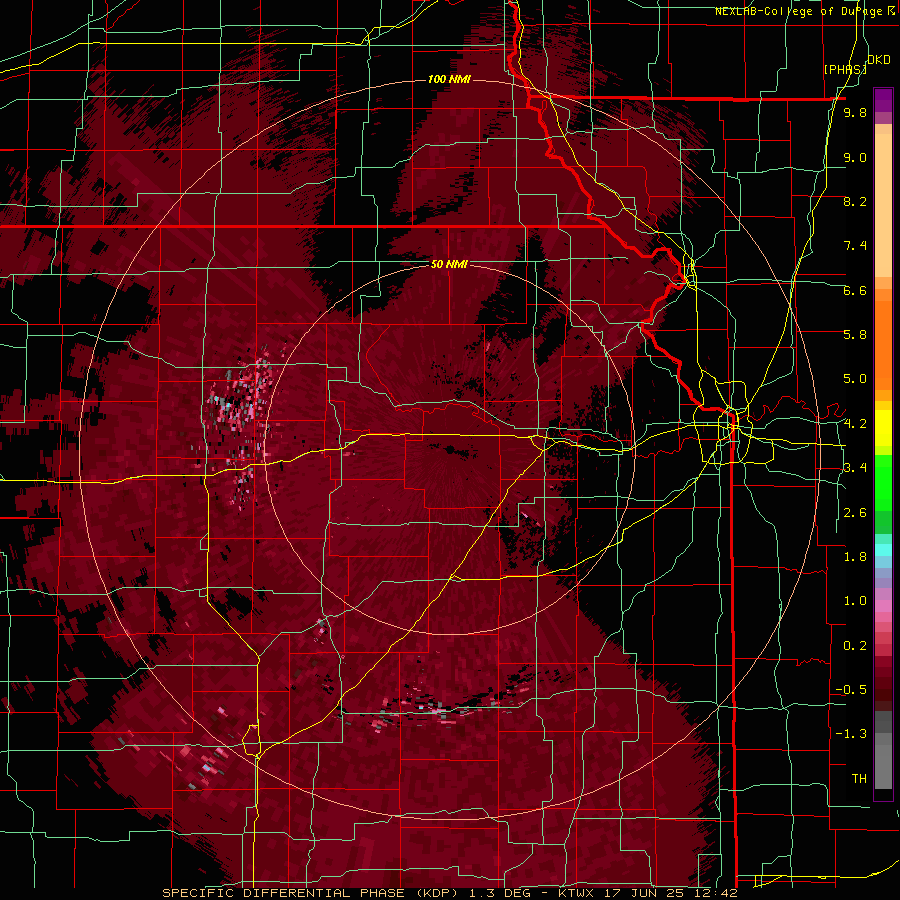
Task: Select the 1.8 scale label
Action: point(855,557)
